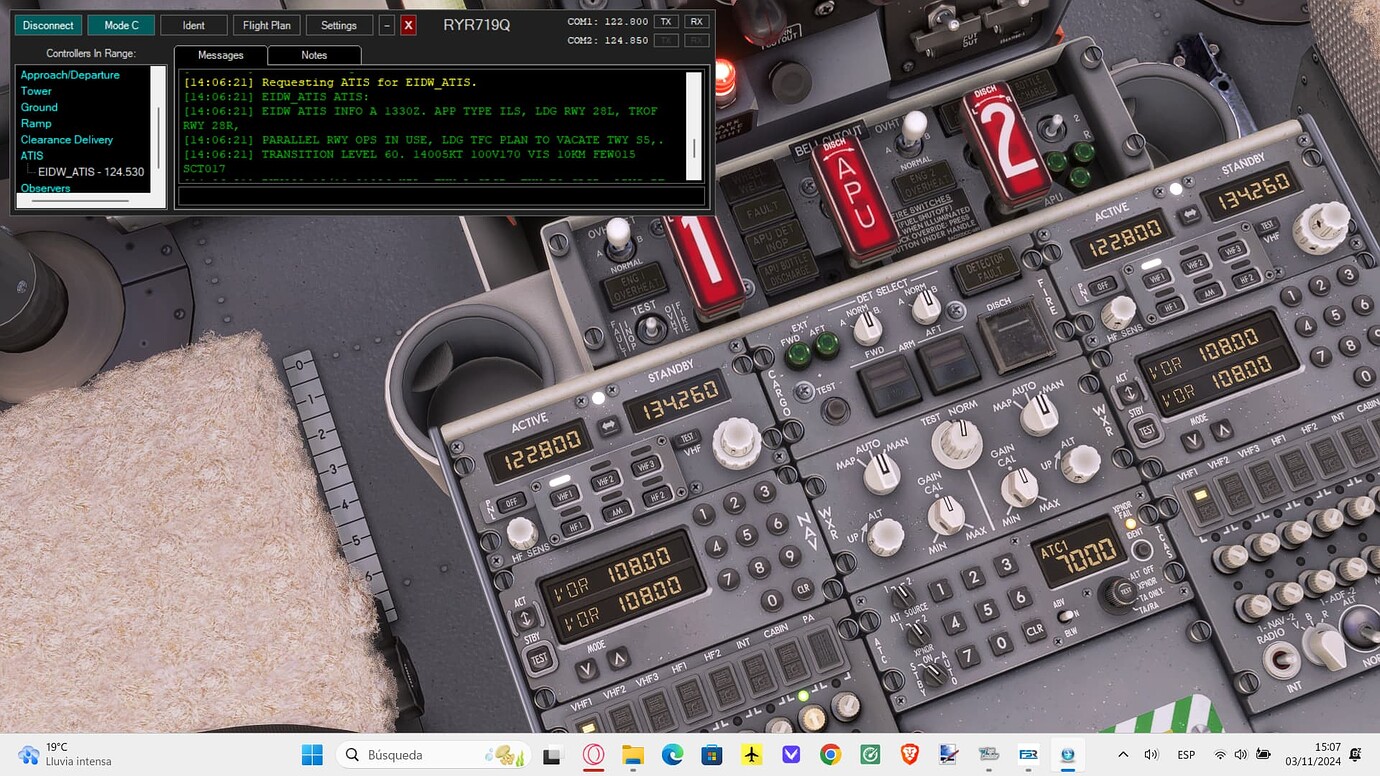The image size is (1380, 776).
Task: Open the vPilot Flight Plan window
Action: pyautogui.click(x=266, y=24)
